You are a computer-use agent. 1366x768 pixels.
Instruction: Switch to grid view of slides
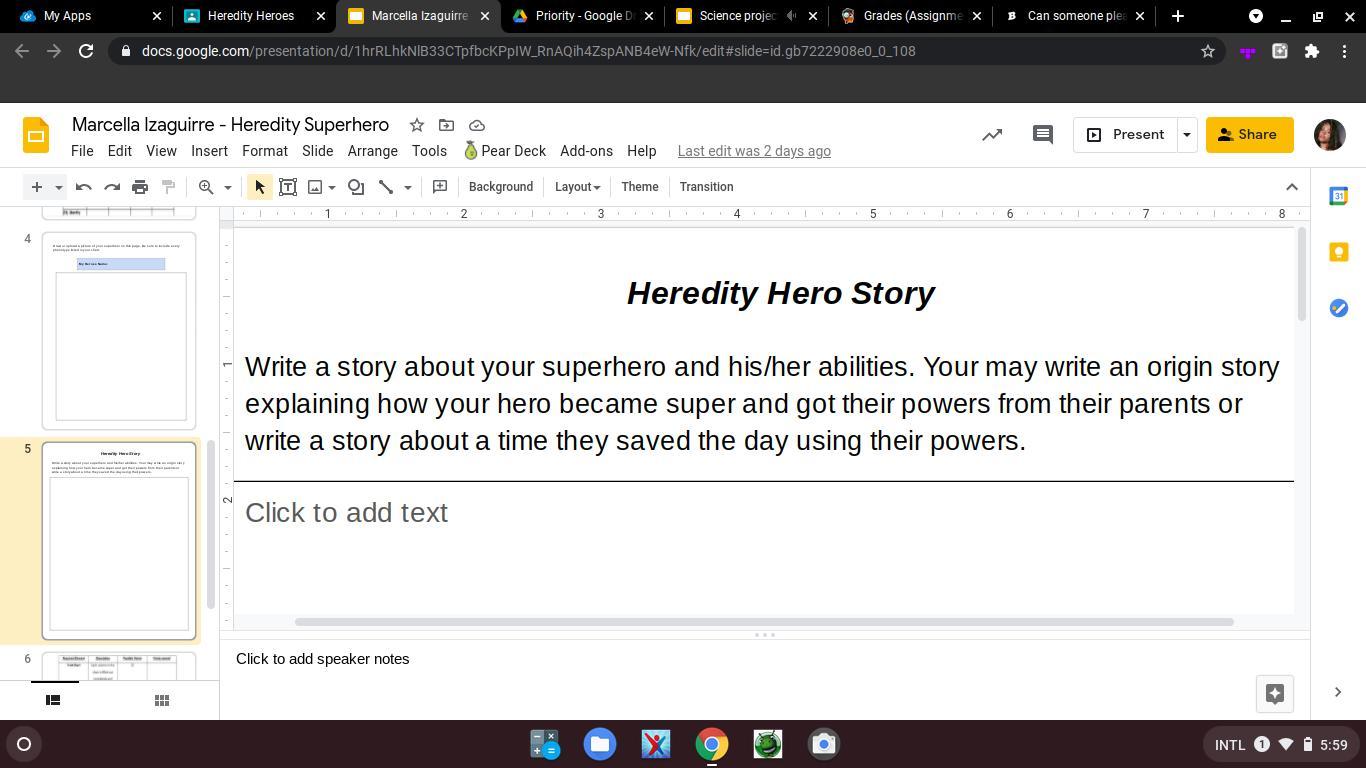click(162, 700)
